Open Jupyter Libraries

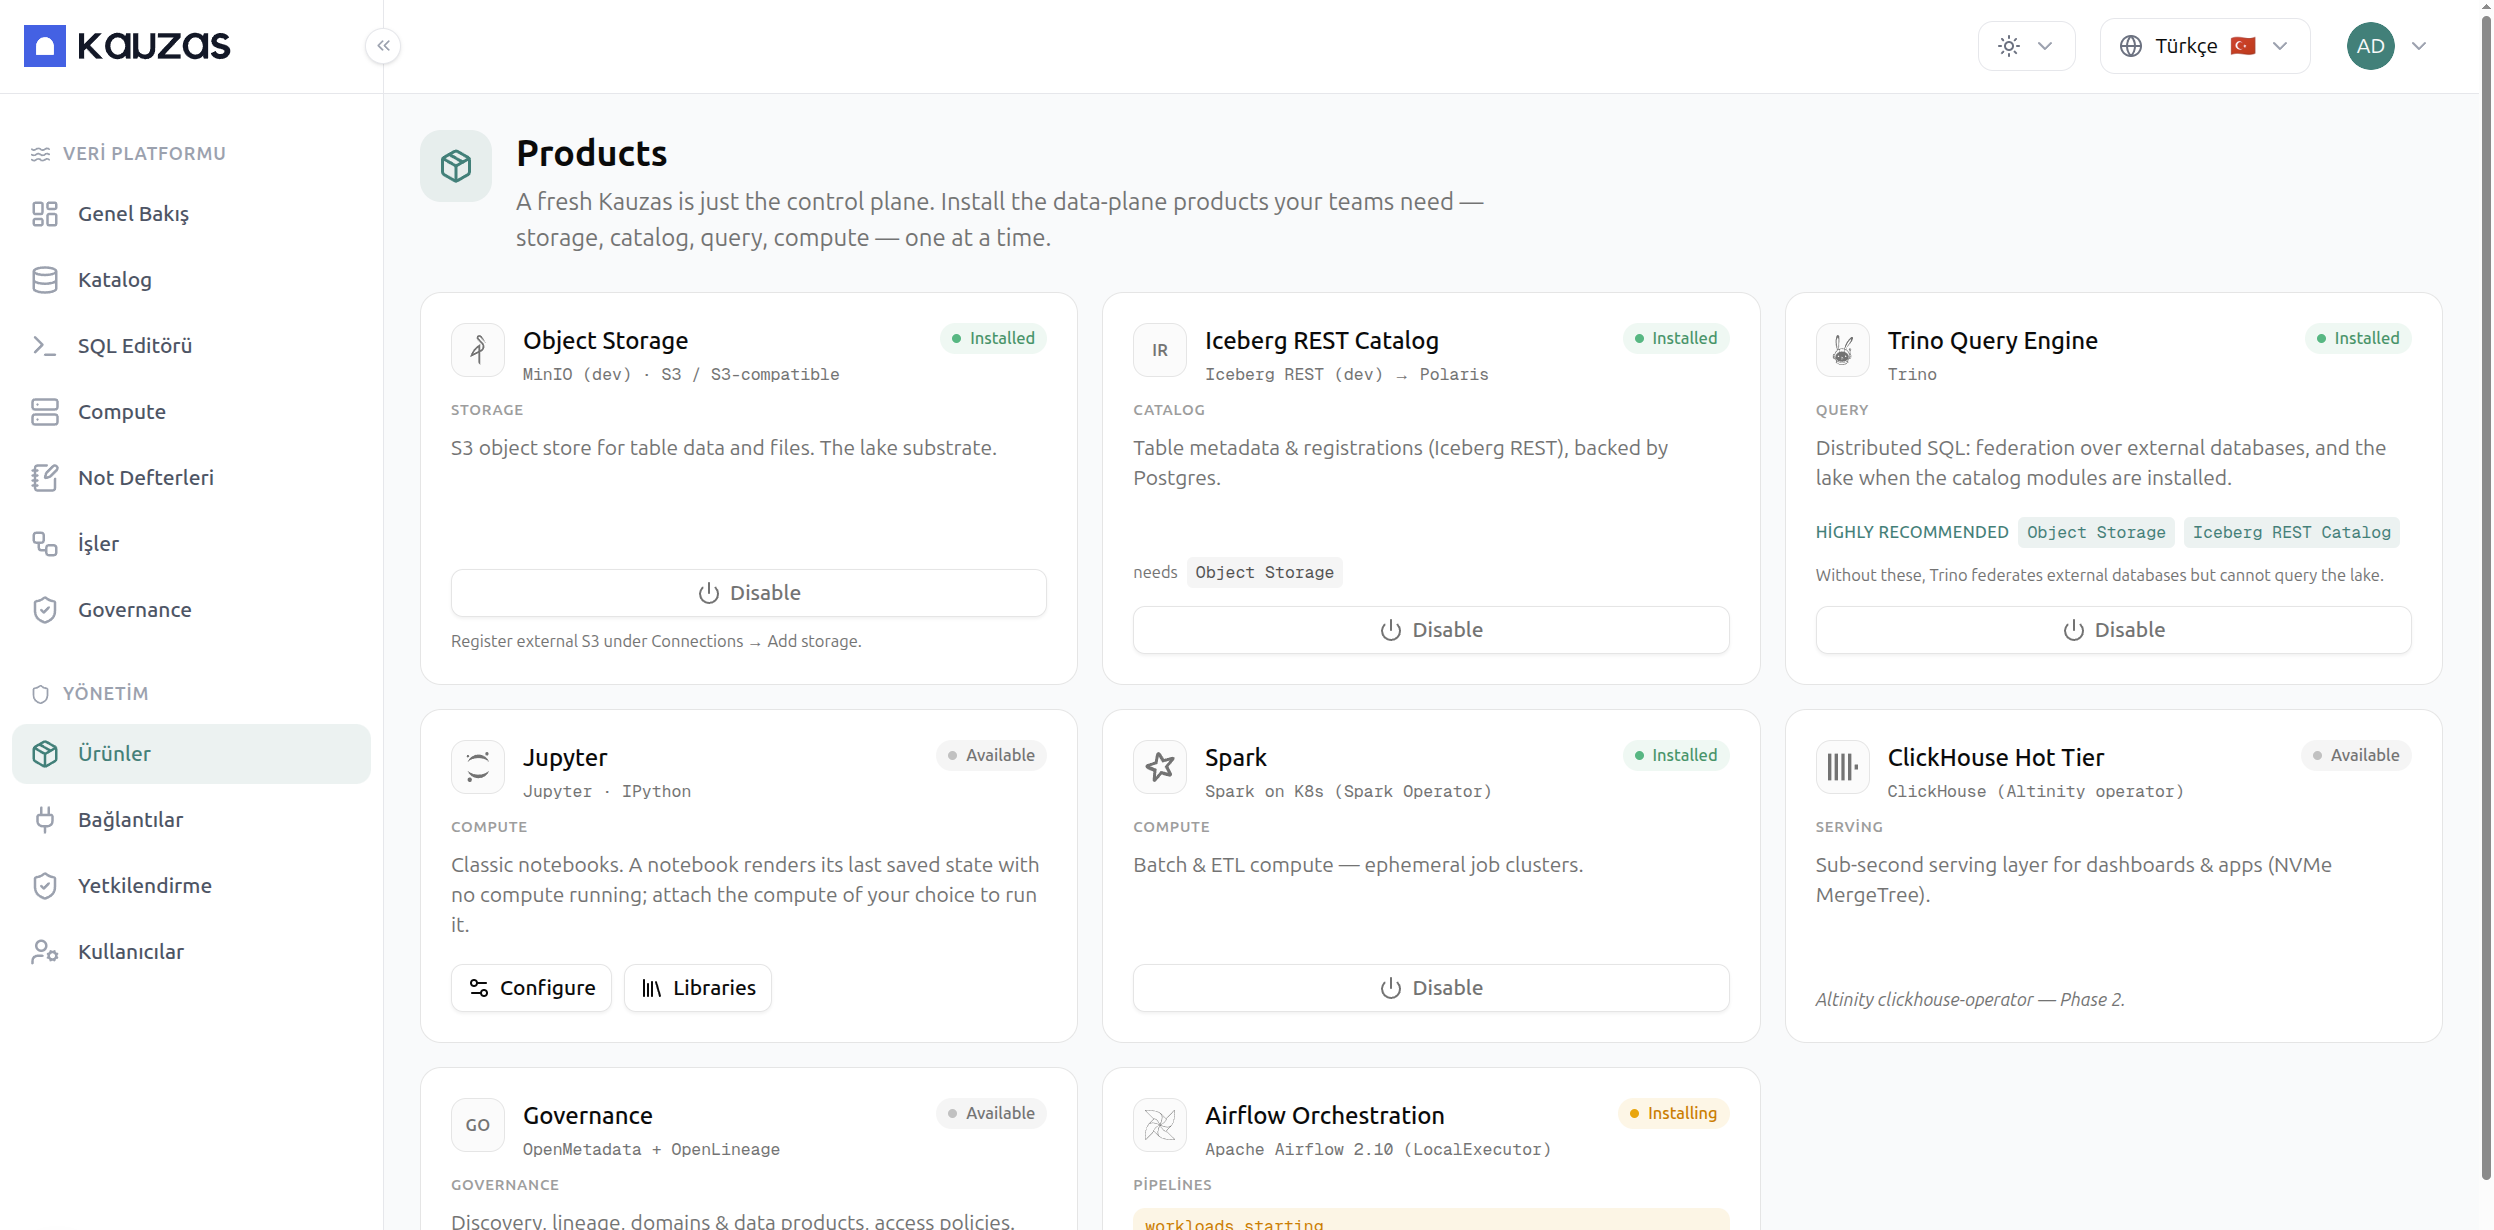point(698,988)
